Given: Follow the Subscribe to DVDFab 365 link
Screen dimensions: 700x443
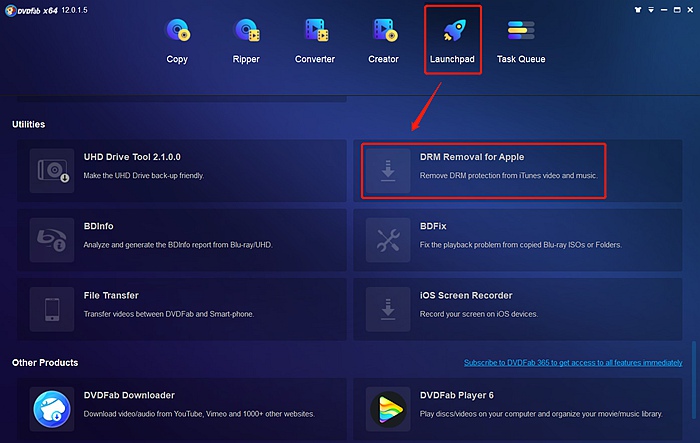Looking at the screenshot, I should (x=573, y=363).
